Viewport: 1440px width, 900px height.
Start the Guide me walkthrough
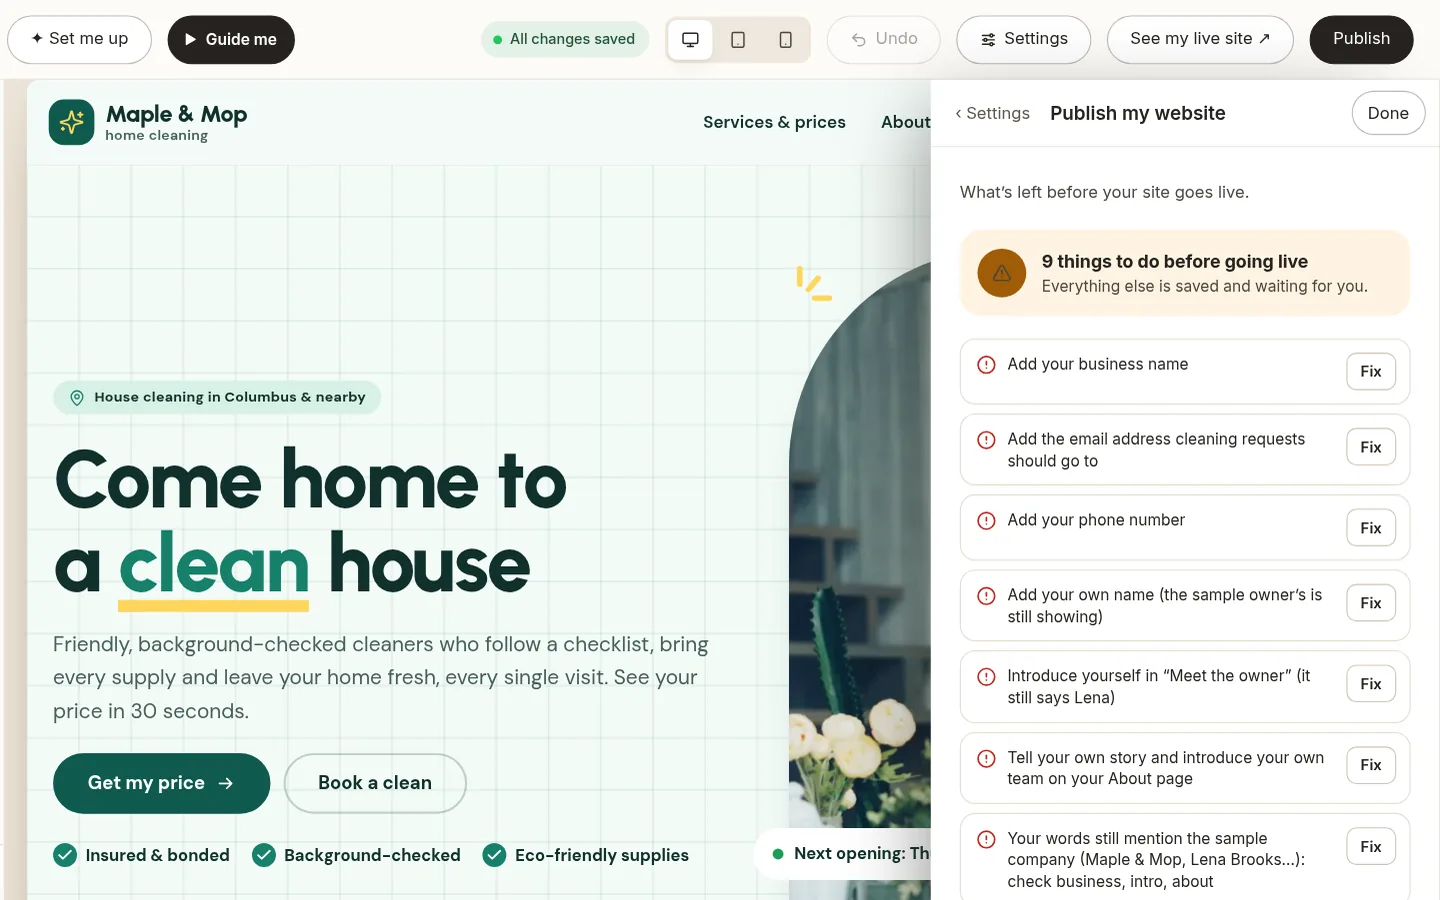231,39
